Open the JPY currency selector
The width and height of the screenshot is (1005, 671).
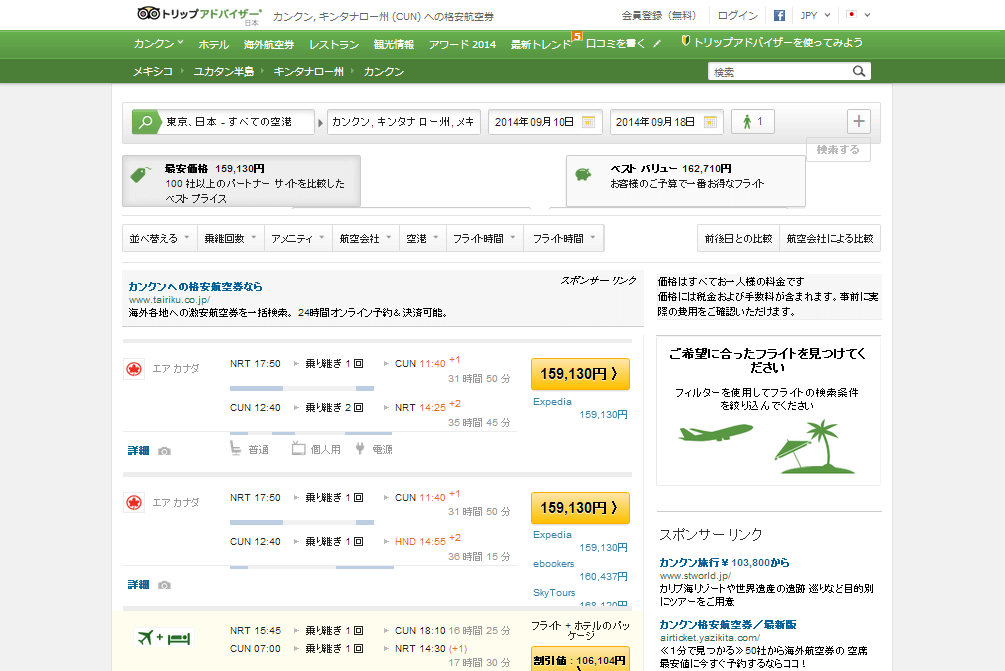(815, 16)
